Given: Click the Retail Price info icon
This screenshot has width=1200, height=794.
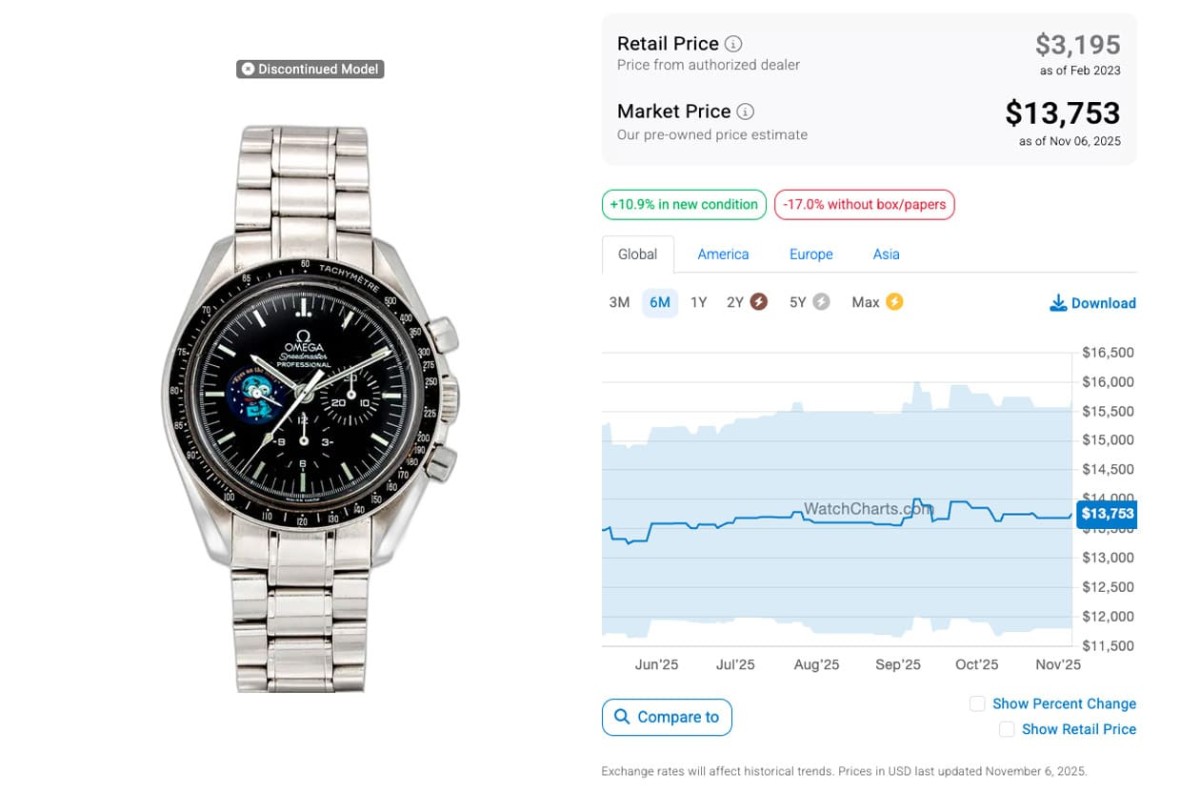Looking at the screenshot, I should [733, 44].
